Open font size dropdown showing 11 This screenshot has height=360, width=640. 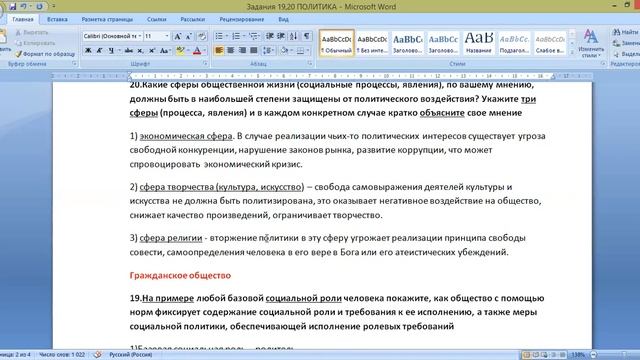pos(167,36)
